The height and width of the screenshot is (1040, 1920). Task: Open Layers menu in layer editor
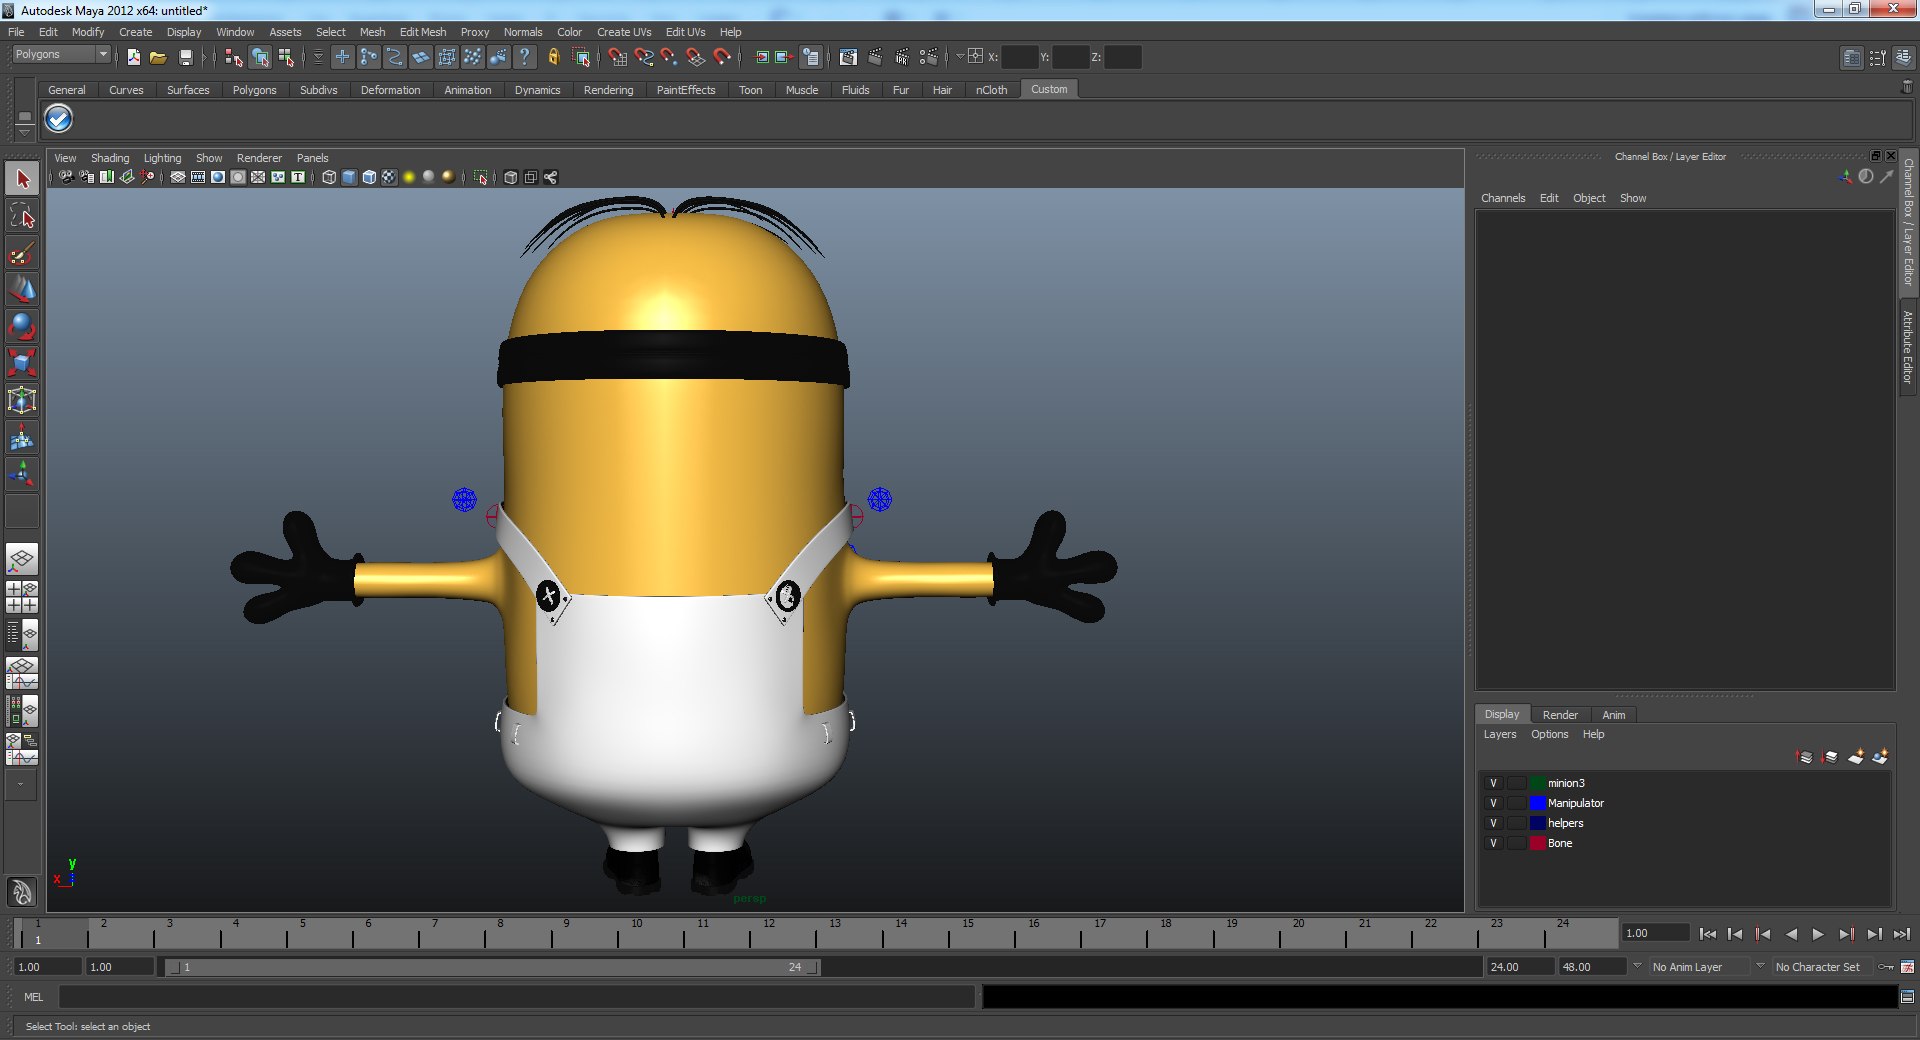[x=1499, y=734]
